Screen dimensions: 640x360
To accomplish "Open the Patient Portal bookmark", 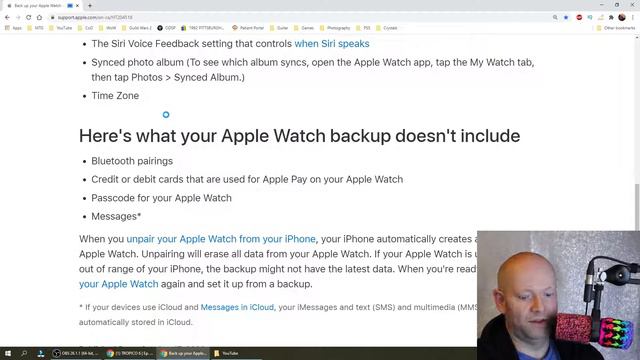I will click(248, 28).
